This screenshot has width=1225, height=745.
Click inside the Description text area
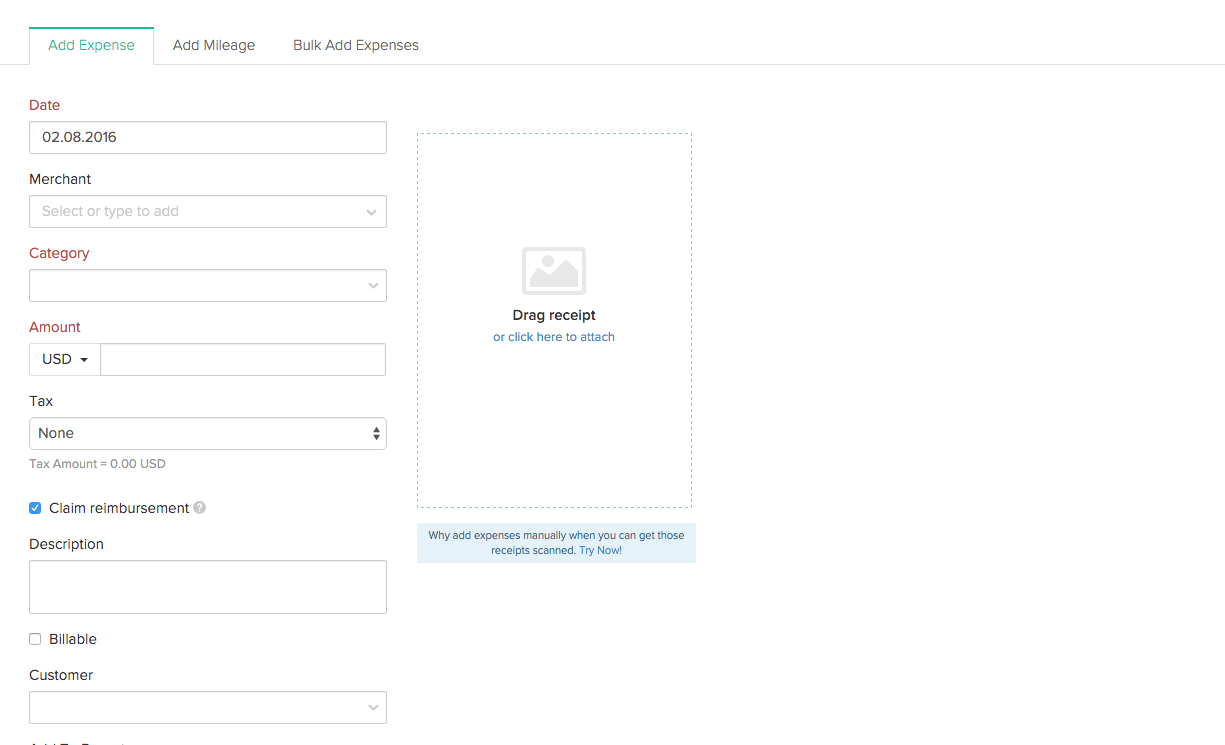point(207,586)
